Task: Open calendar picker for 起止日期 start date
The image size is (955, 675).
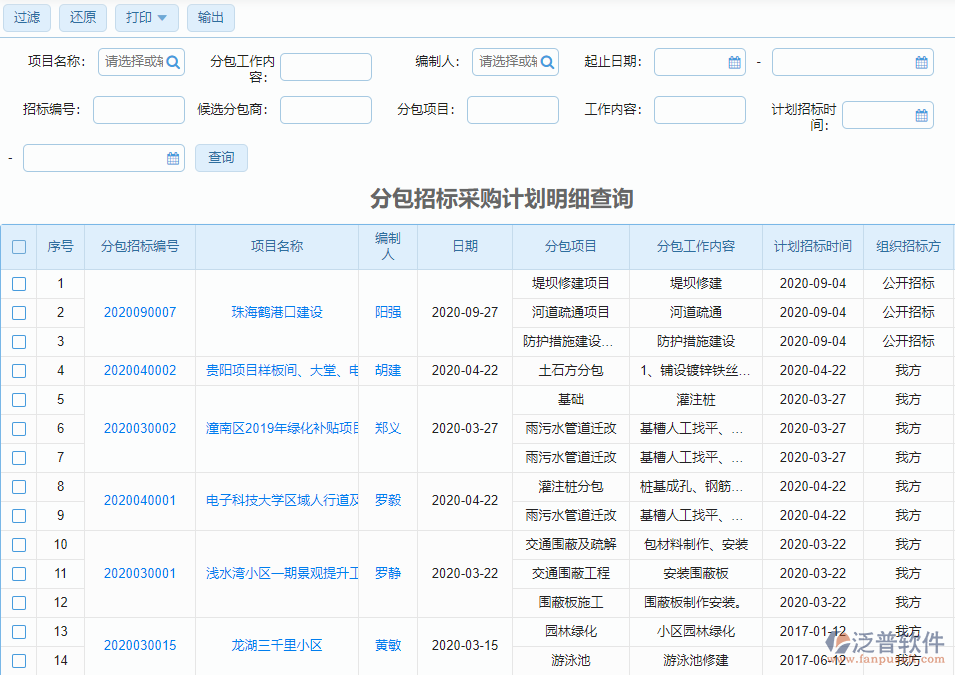Action: point(733,61)
